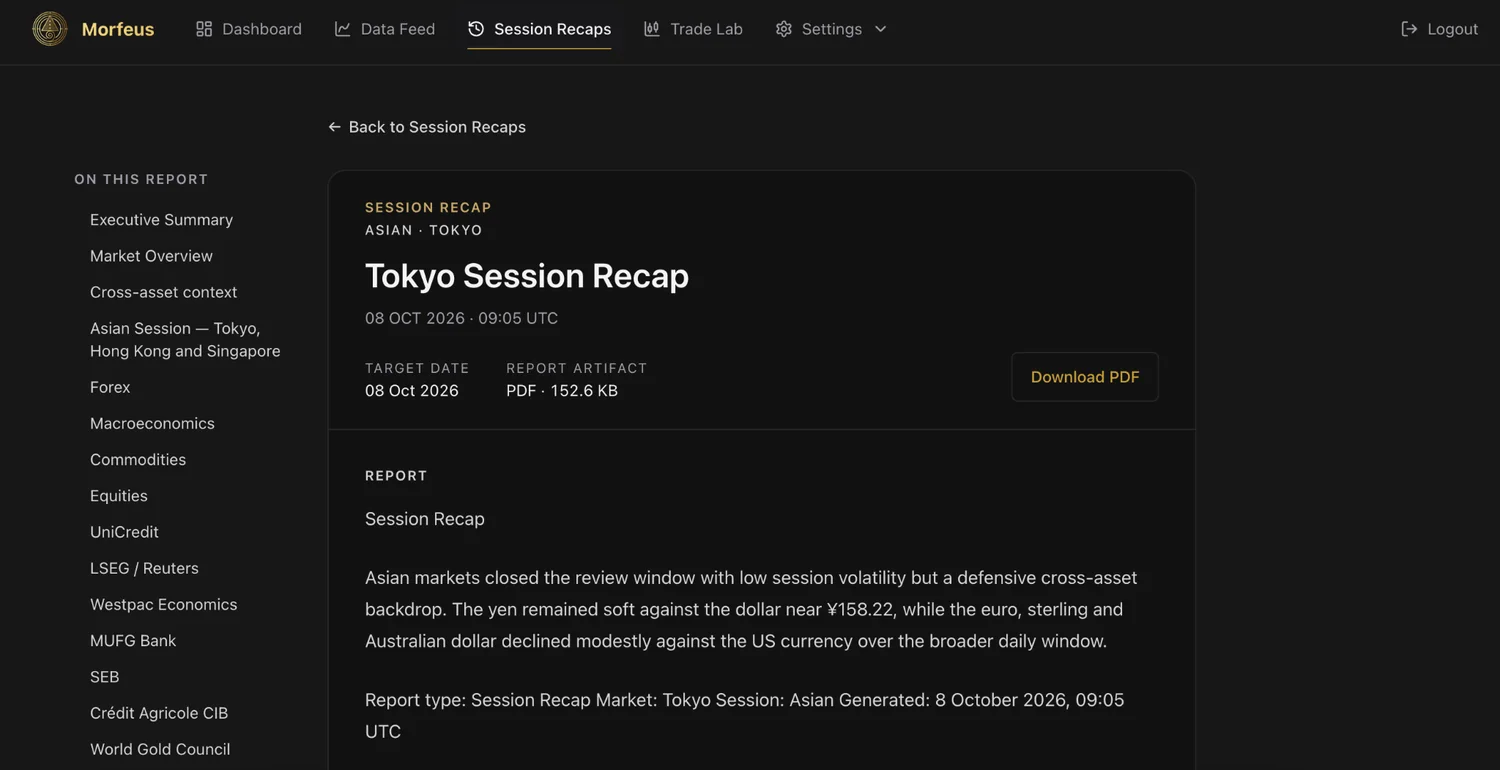This screenshot has width=1500, height=770.
Task: Download the report PDF
Action: click(x=1085, y=377)
